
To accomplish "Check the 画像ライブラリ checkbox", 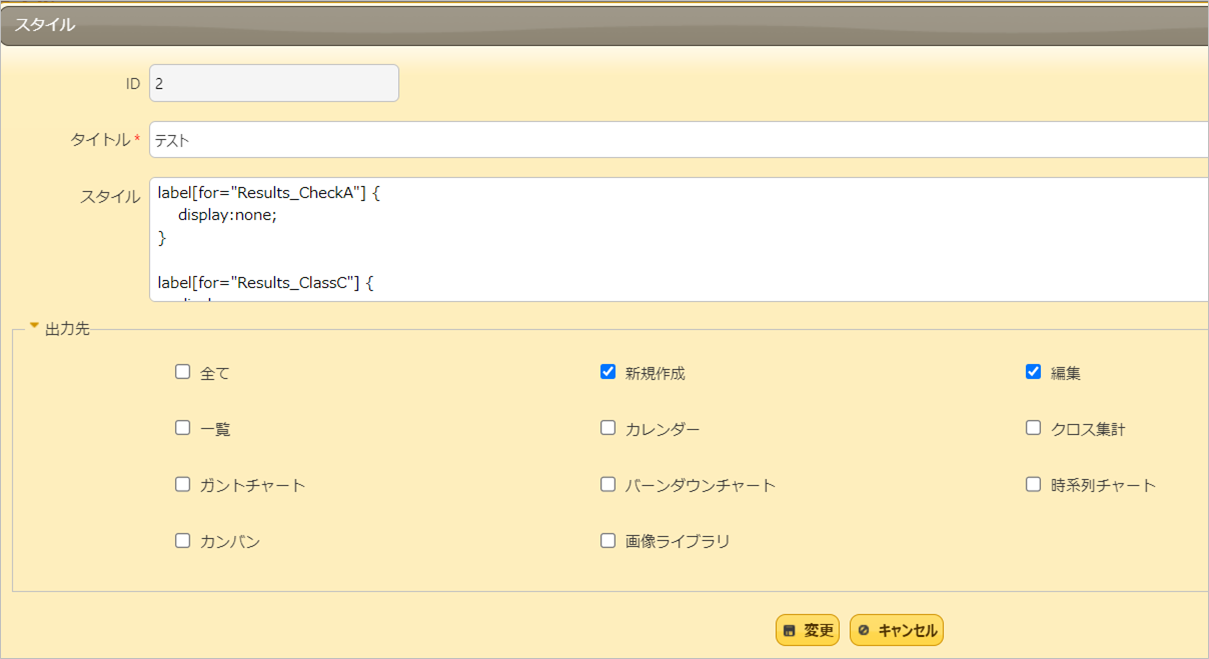I will 607,540.
